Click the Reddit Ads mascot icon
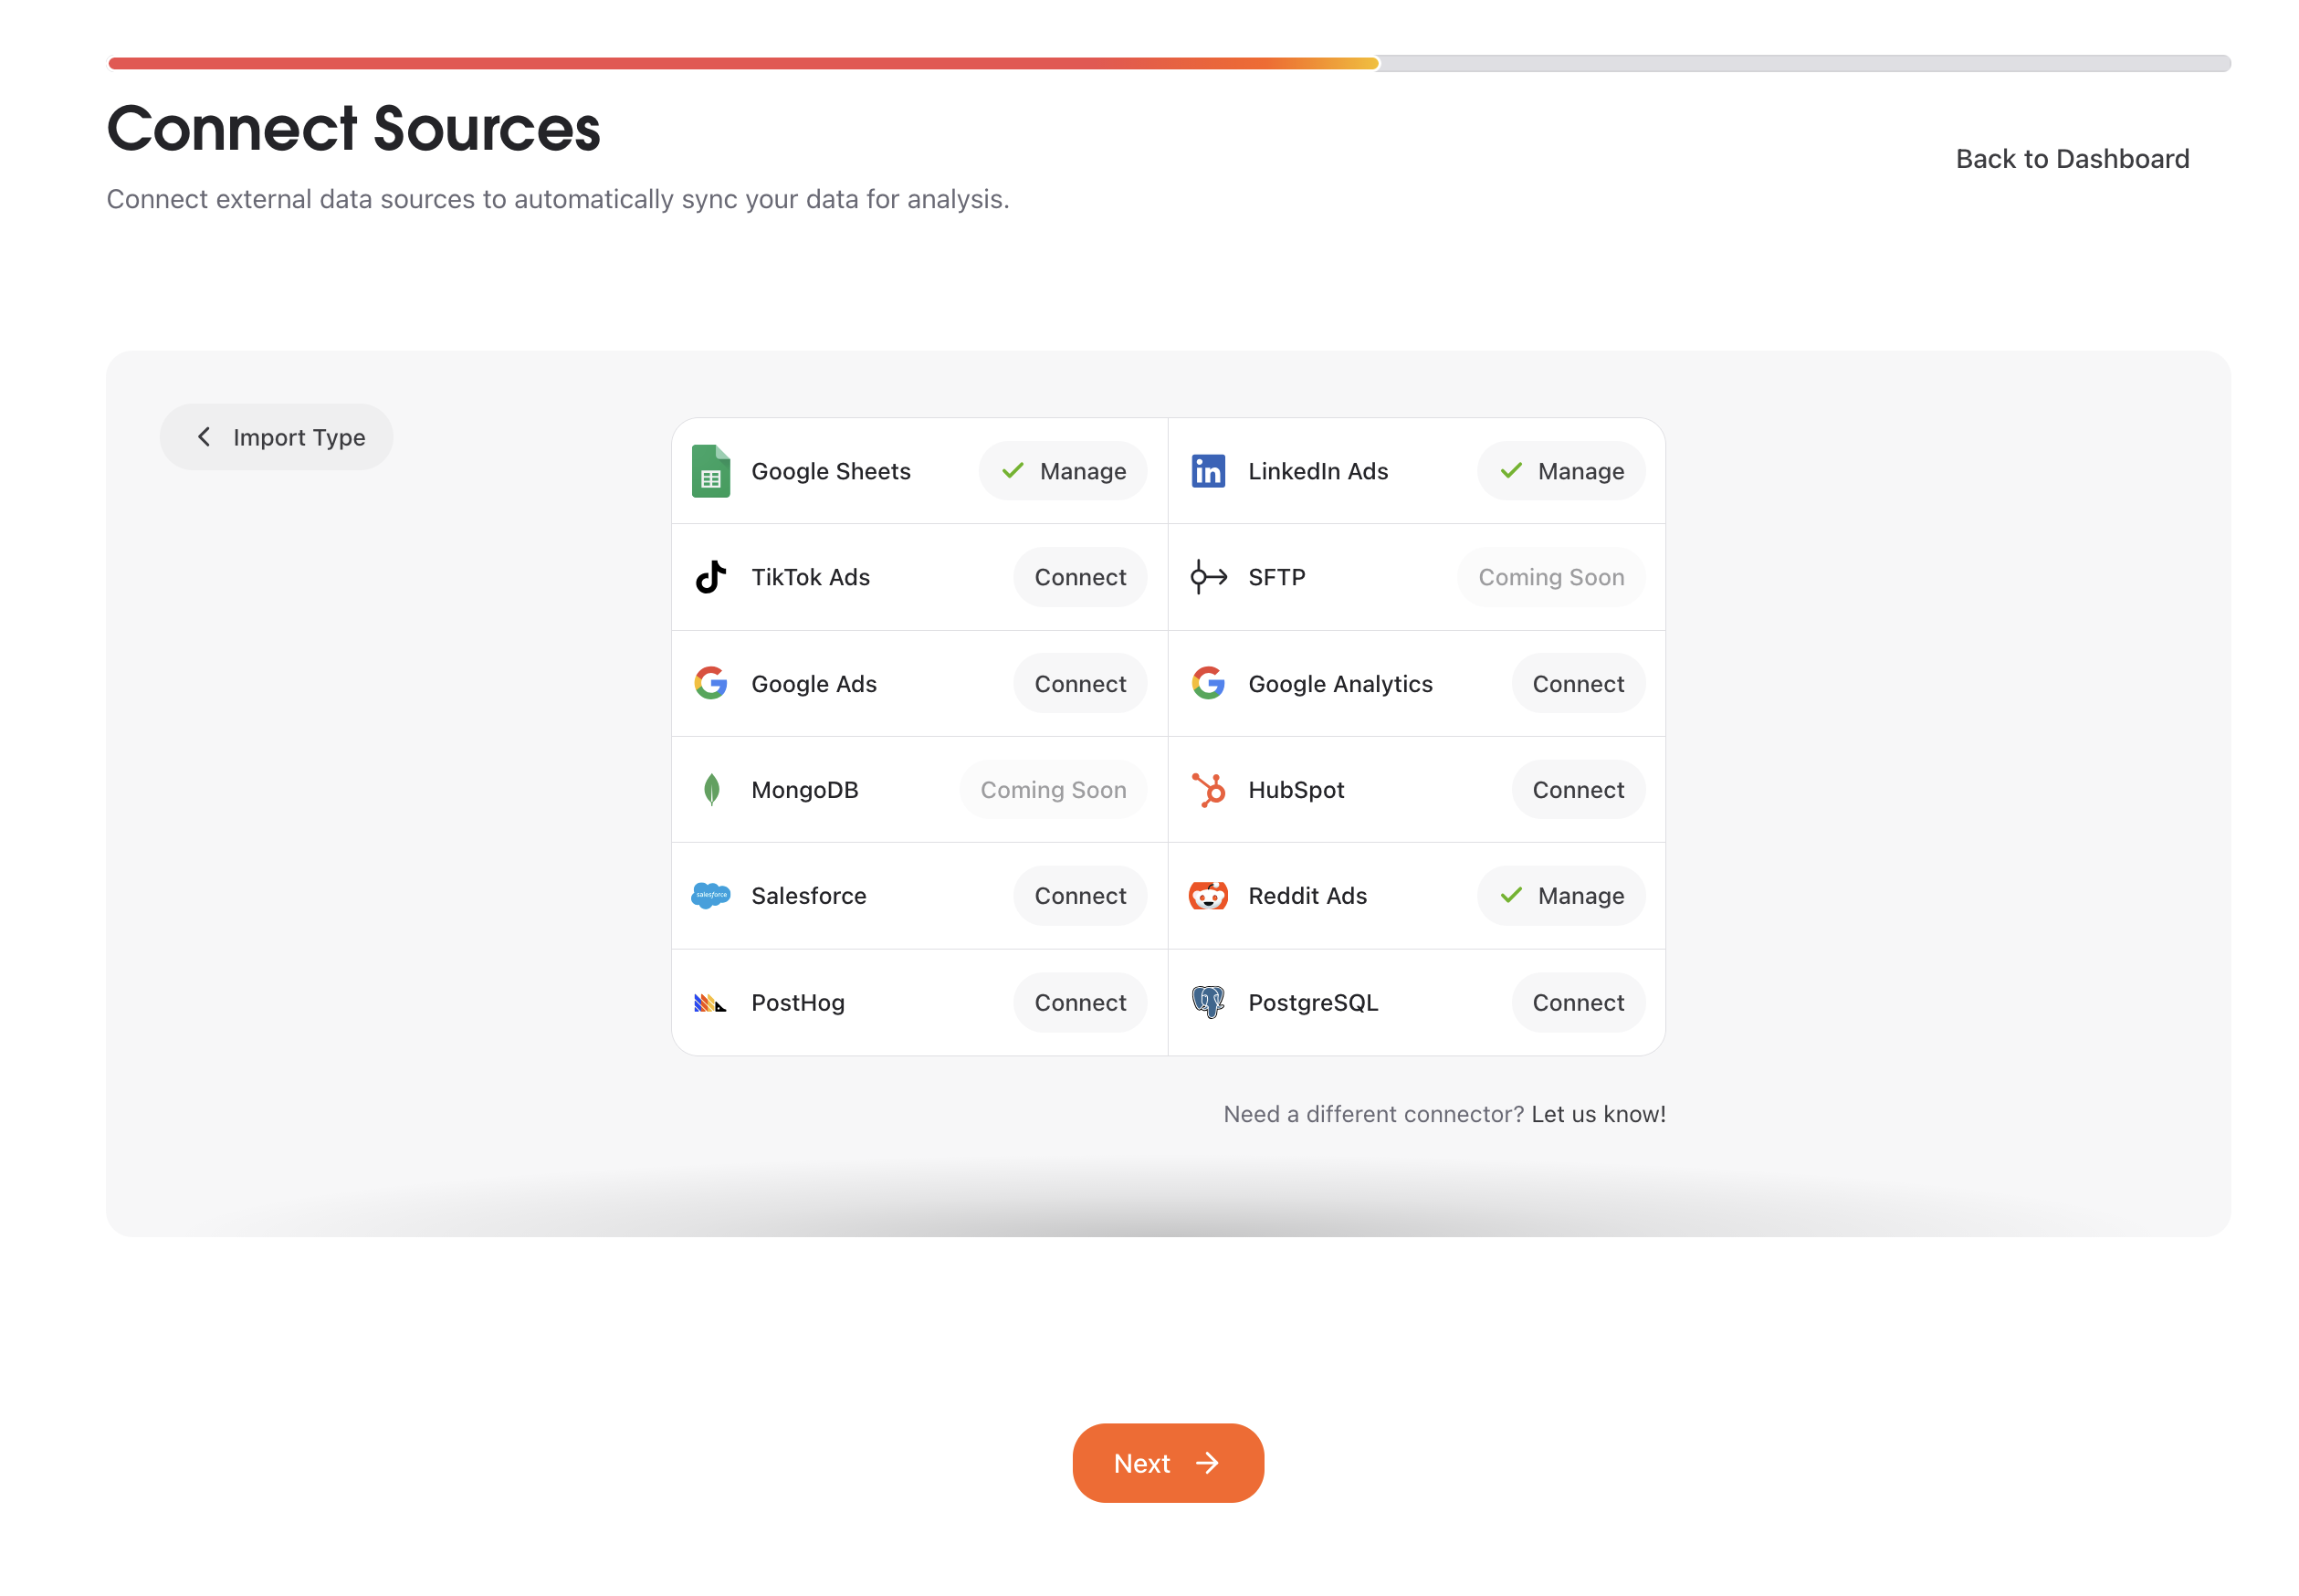 point(1208,896)
